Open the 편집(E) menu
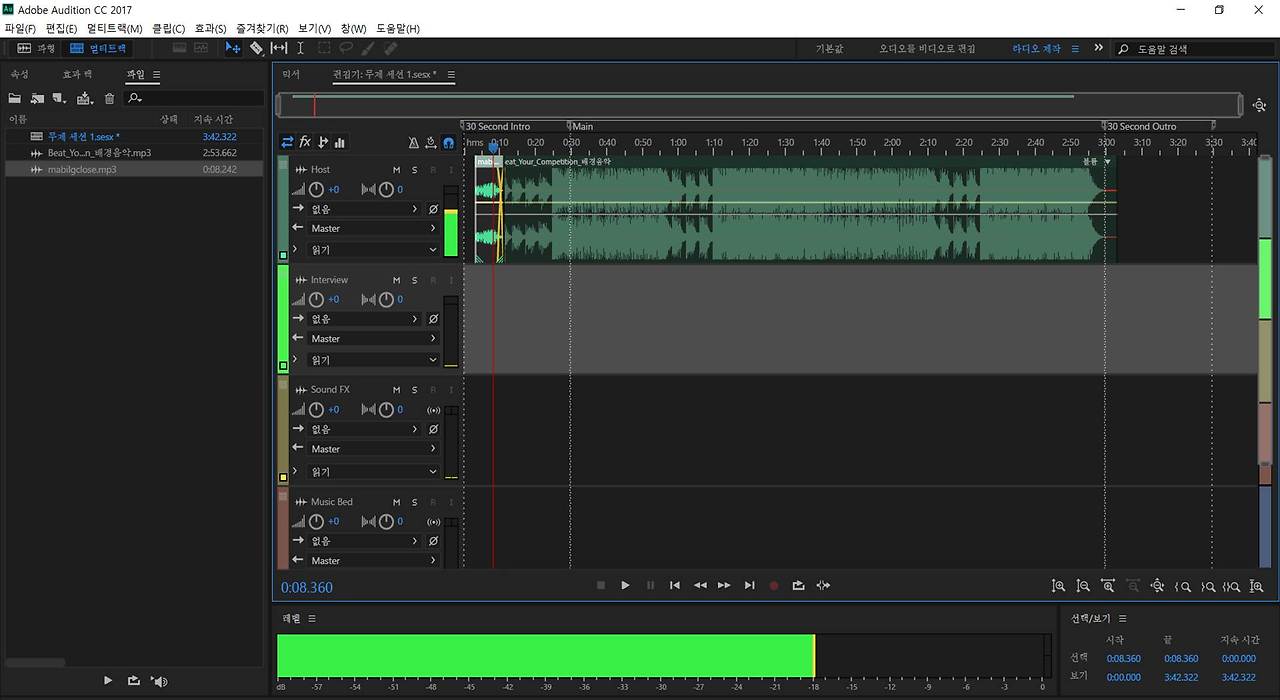1280x700 pixels. (x=62, y=29)
